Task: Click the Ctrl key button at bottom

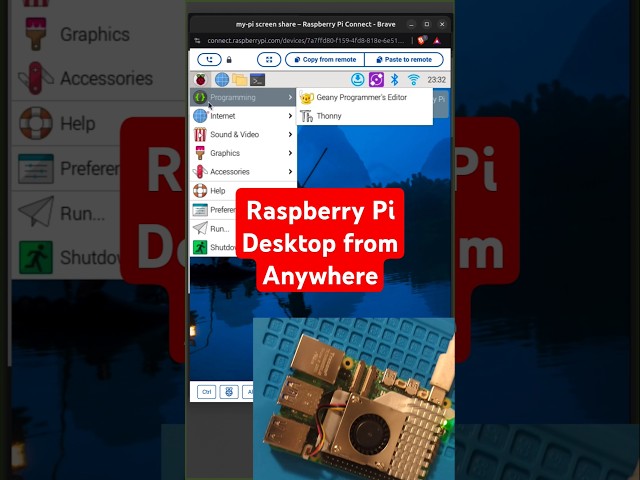Action: click(x=207, y=392)
